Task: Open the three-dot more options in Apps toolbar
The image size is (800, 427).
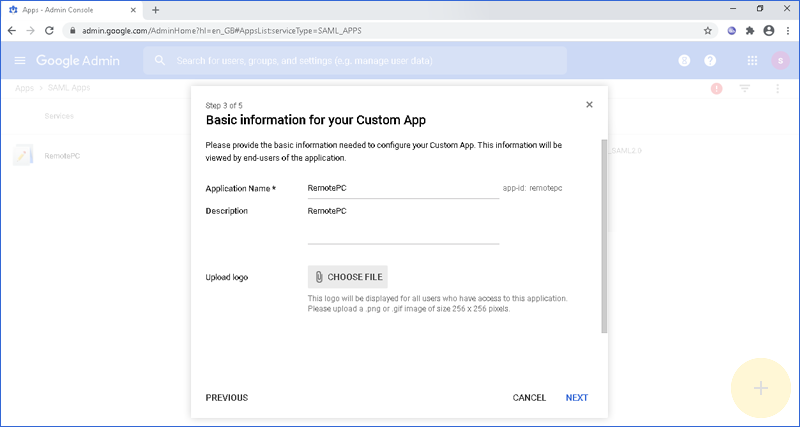Action: coord(777,89)
